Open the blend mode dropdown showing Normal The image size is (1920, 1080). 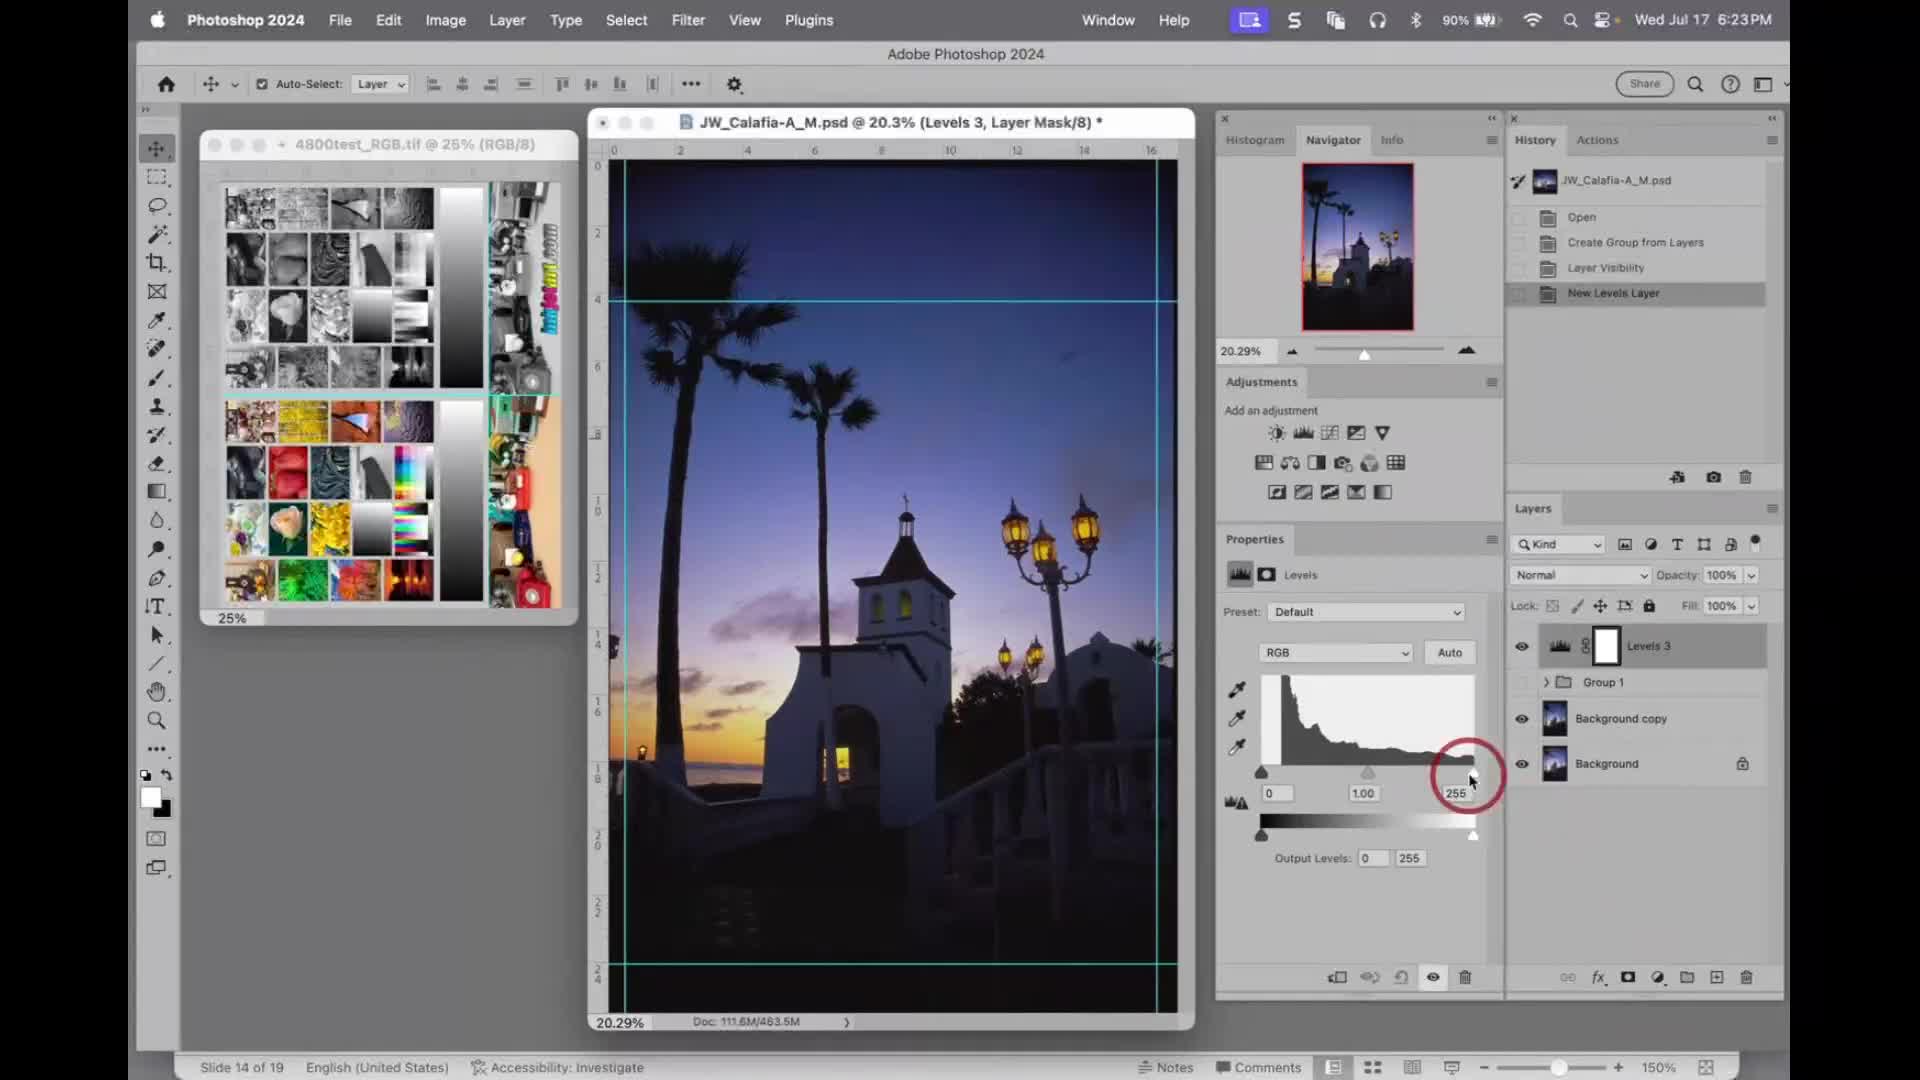pos(1578,575)
